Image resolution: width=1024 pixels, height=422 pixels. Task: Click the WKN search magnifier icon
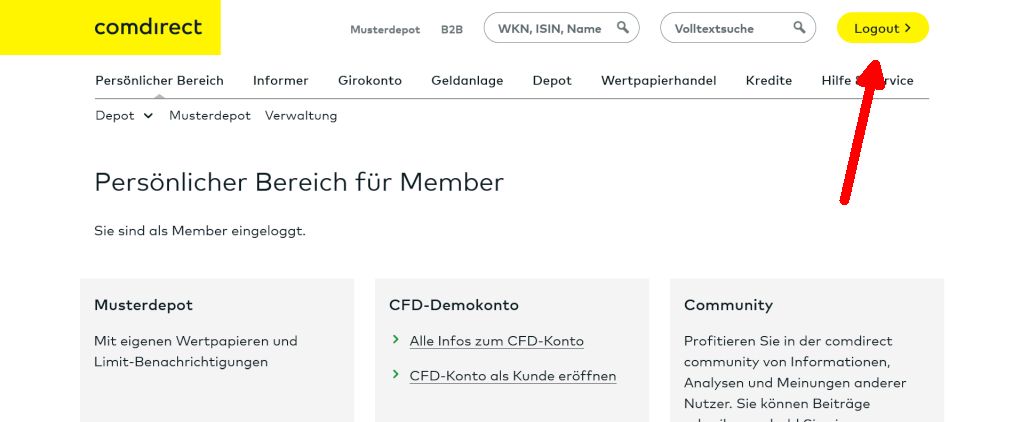[x=623, y=28]
